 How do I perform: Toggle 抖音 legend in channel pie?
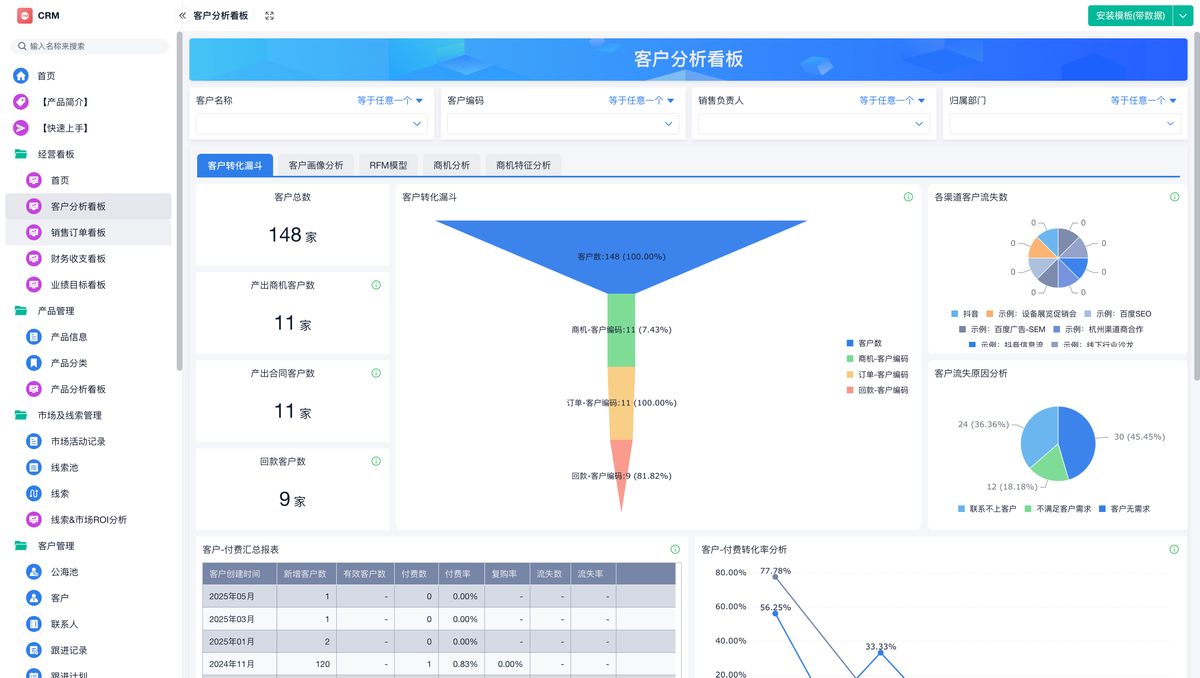965,313
